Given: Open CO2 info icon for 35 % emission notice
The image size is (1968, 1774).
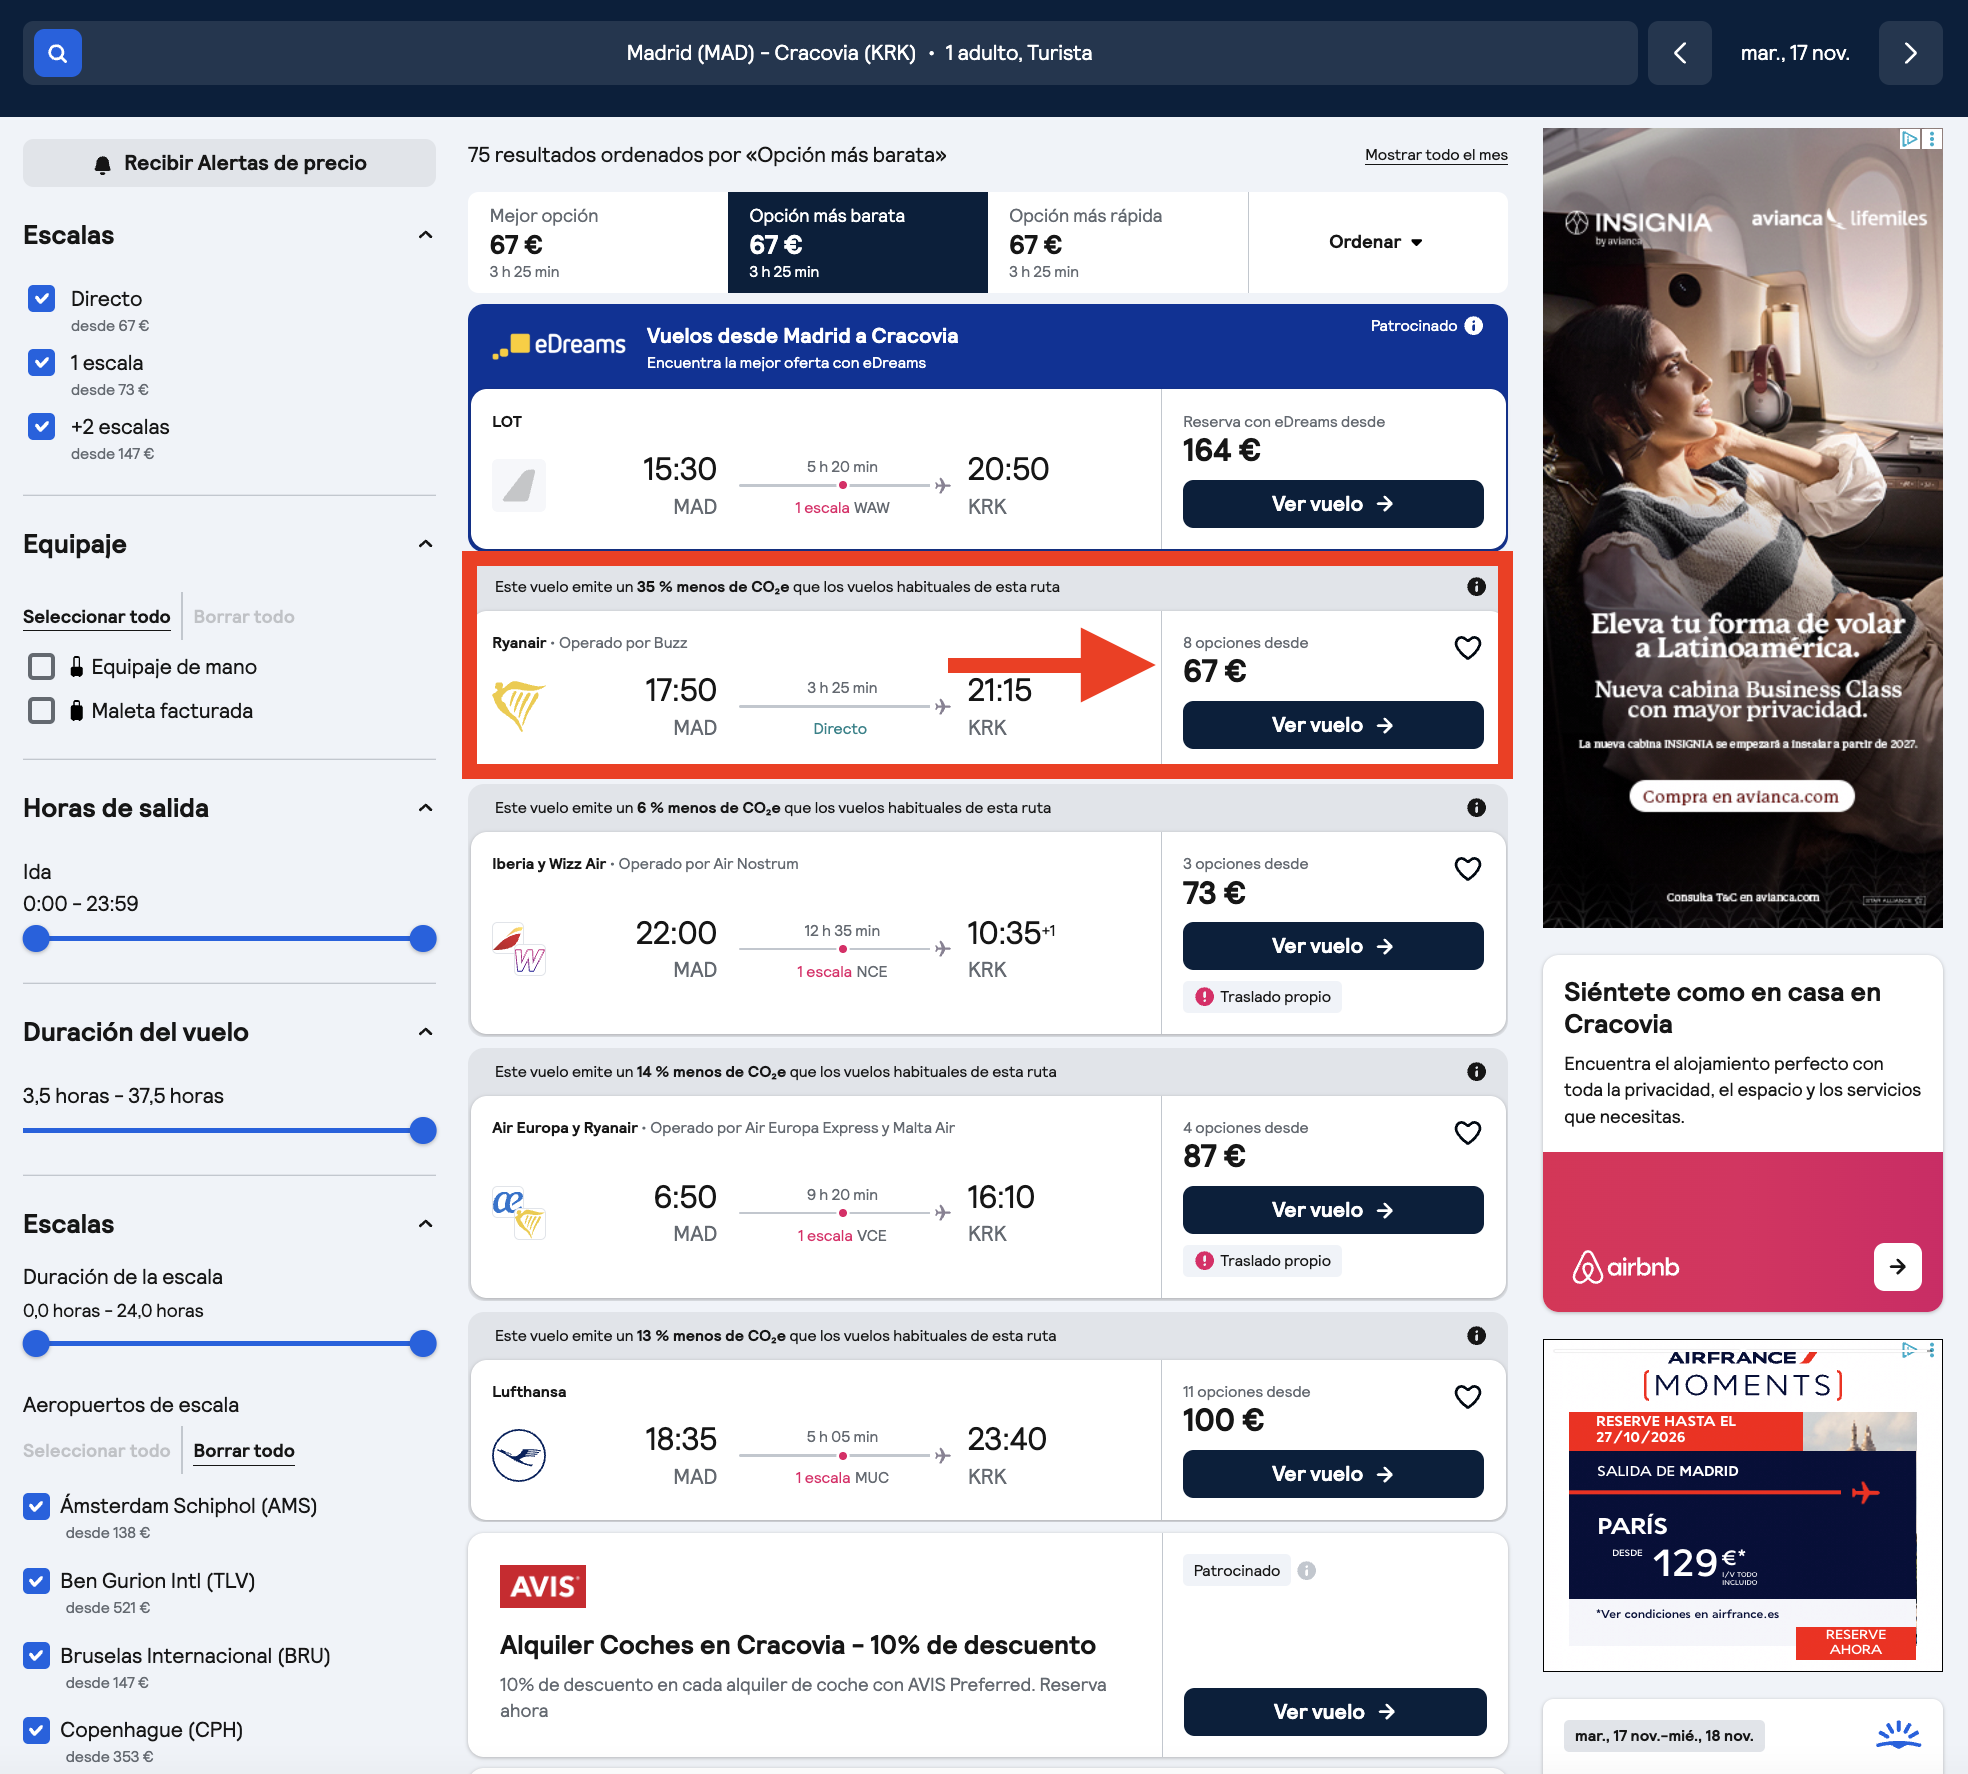Looking at the screenshot, I should tap(1476, 587).
